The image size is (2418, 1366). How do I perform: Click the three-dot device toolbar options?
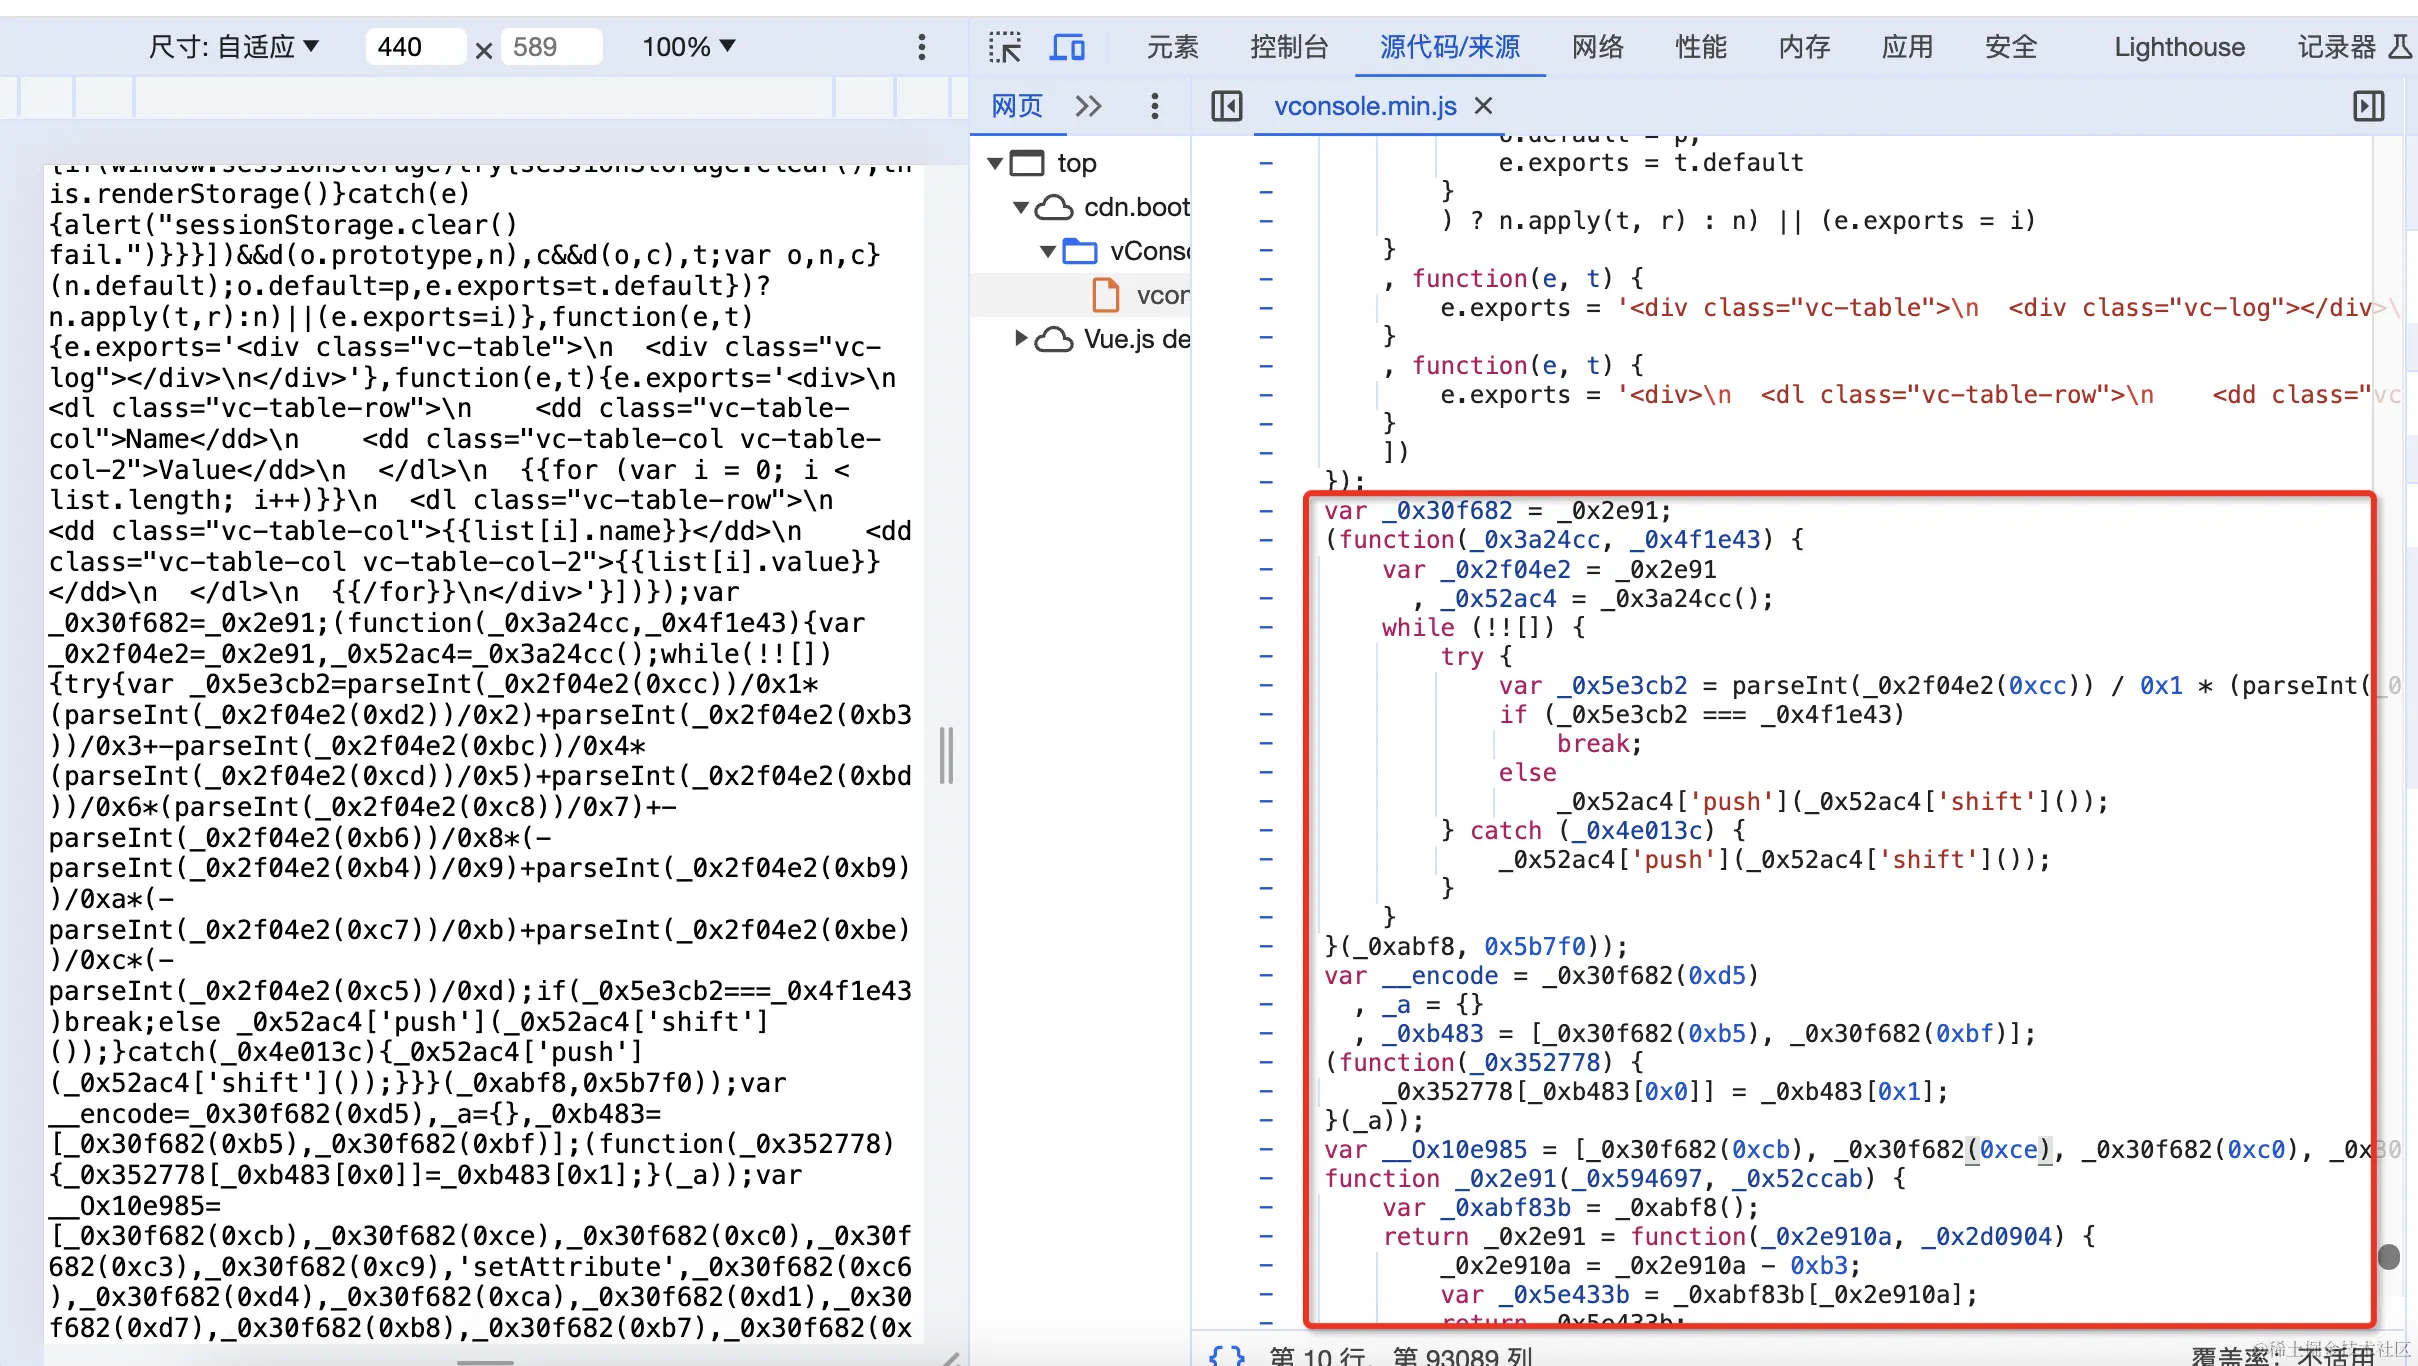[921, 47]
